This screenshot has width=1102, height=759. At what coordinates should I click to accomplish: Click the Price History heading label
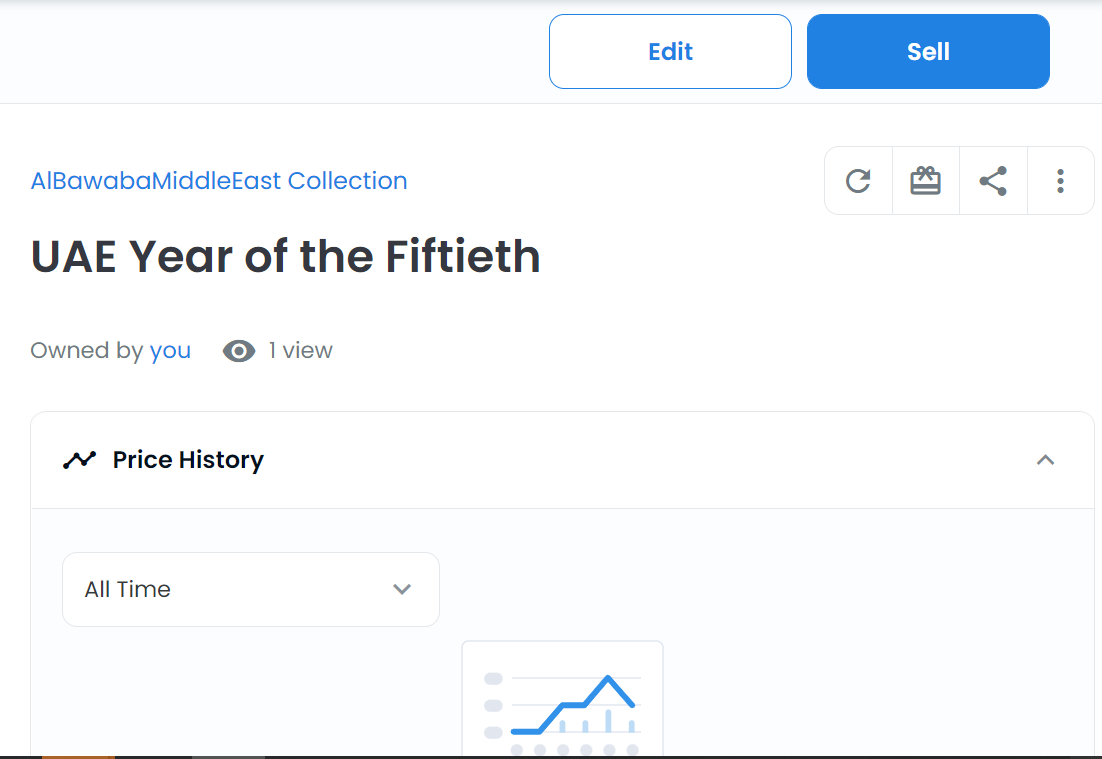(x=188, y=460)
